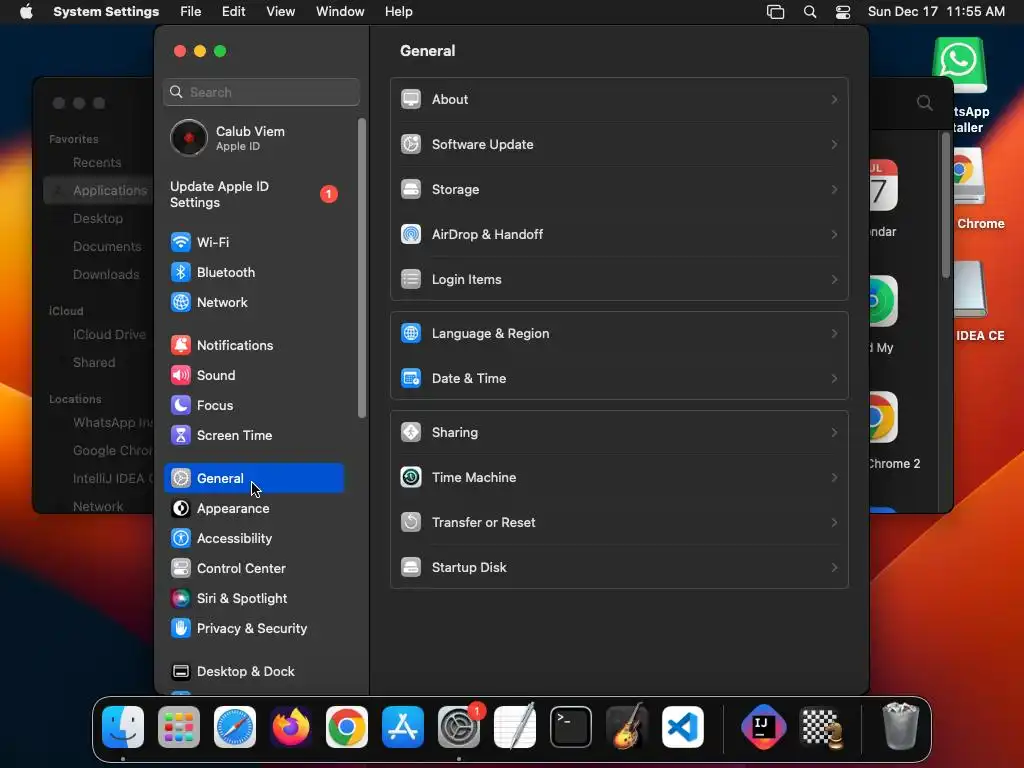Open the Software Update gear icon
Viewport: 1024px width, 768px height.
point(411,144)
